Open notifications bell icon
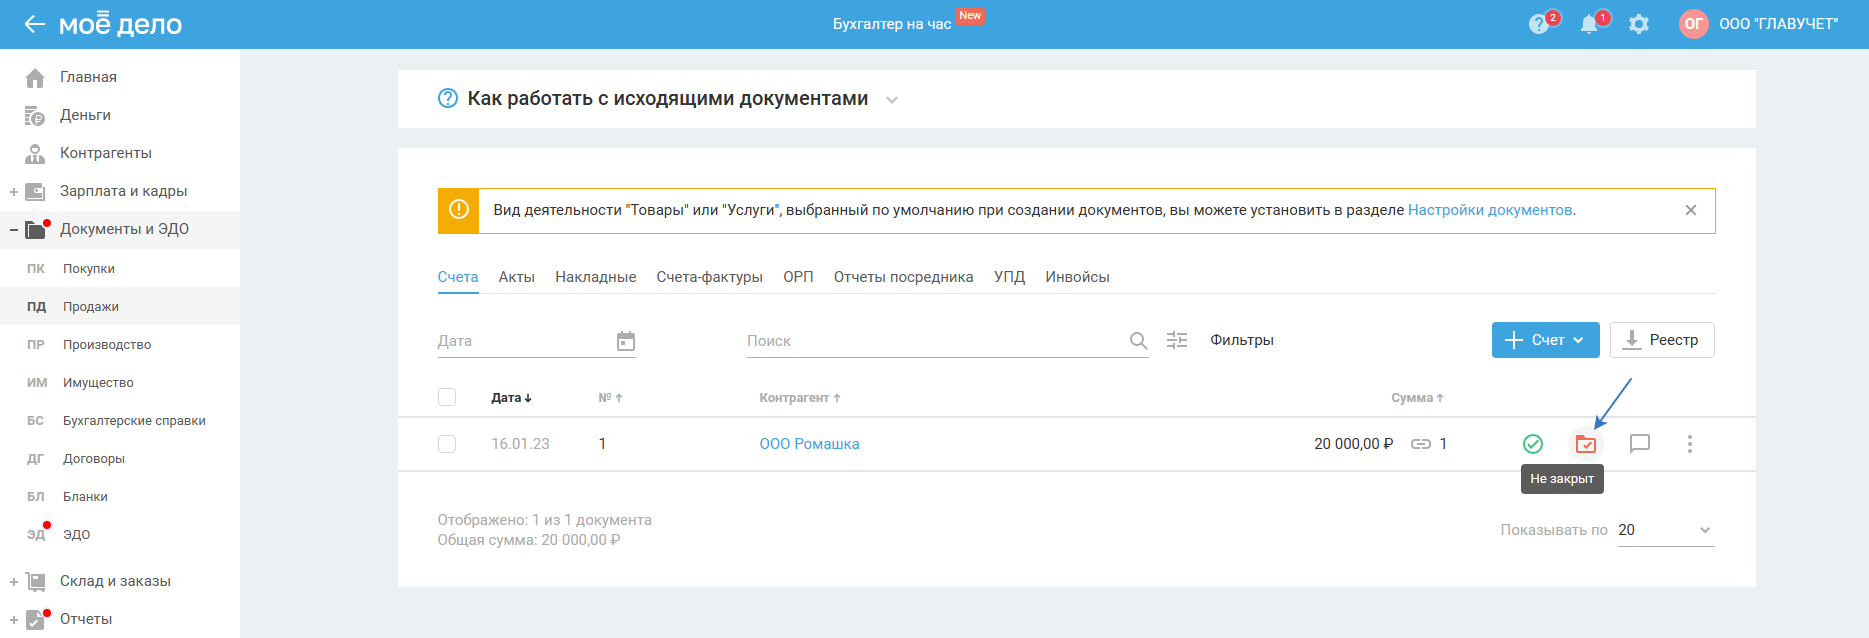 coord(1589,25)
